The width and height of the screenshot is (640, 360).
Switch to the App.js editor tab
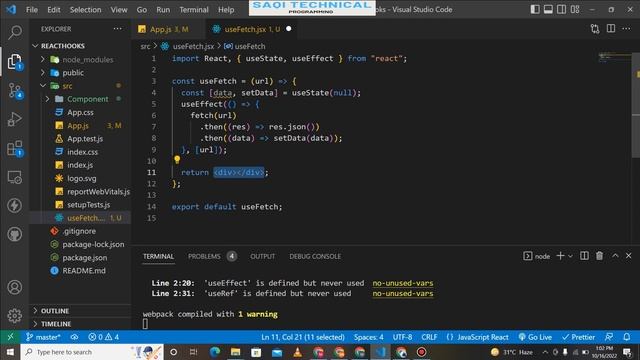(x=169, y=29)
